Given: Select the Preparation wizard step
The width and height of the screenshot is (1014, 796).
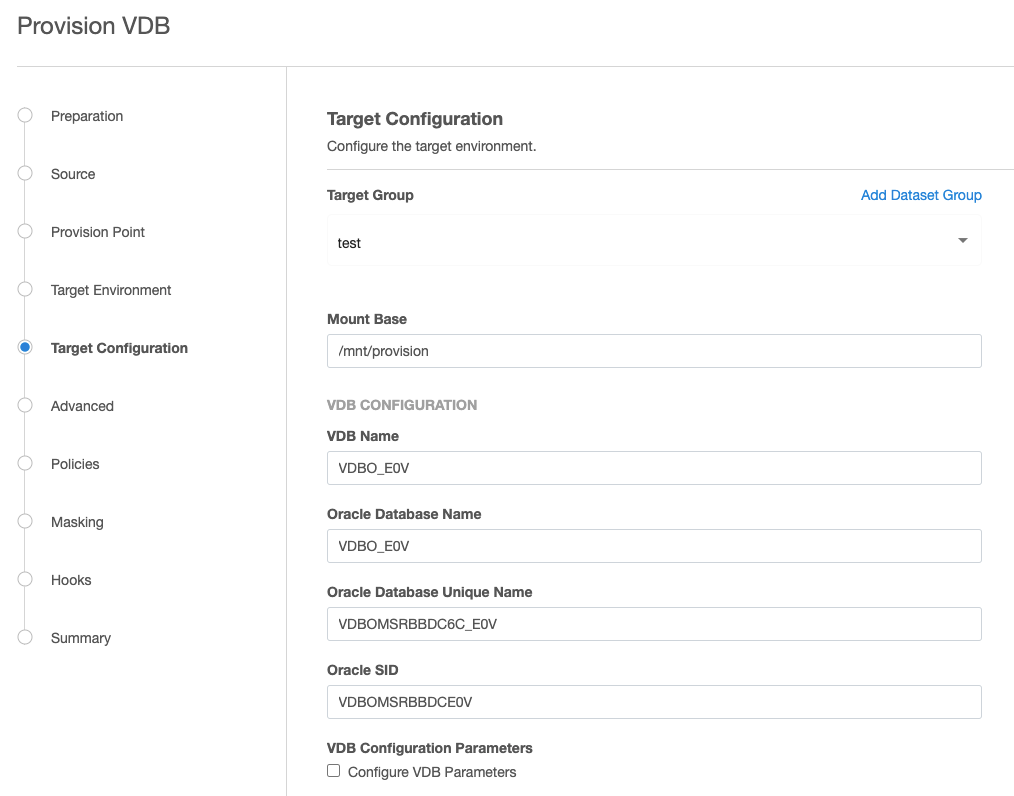Looking at the screenshot, I should tap(87, 116).
